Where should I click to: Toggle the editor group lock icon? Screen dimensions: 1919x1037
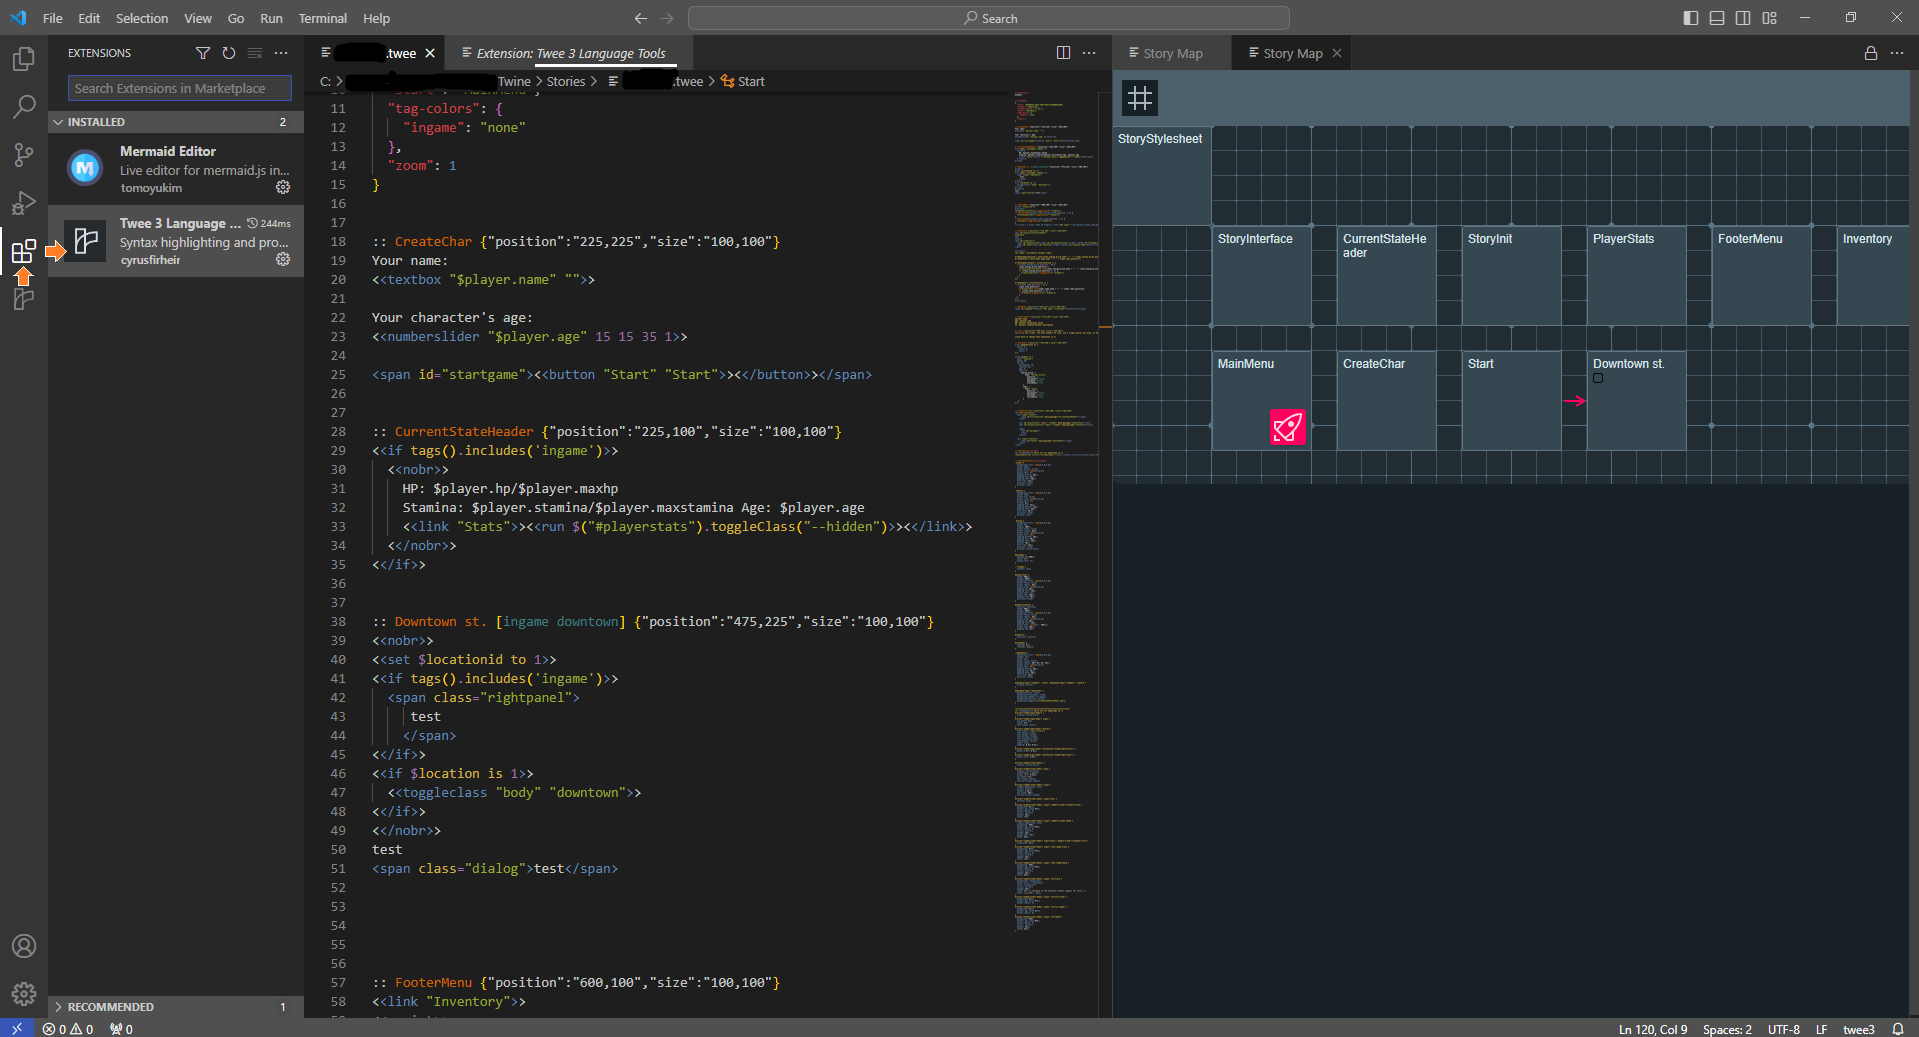1870,53
